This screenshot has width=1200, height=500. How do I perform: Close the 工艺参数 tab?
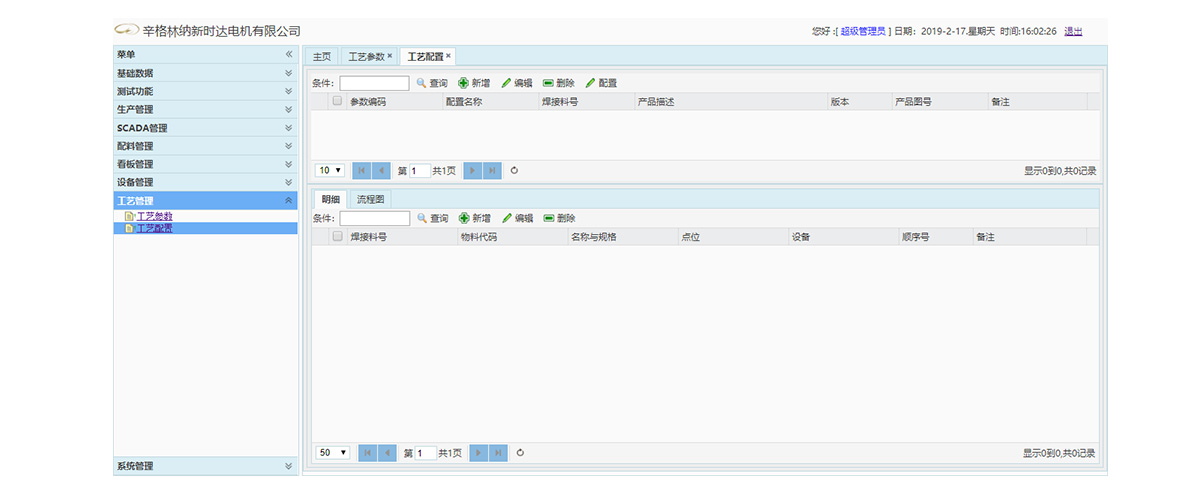(390, 56)
